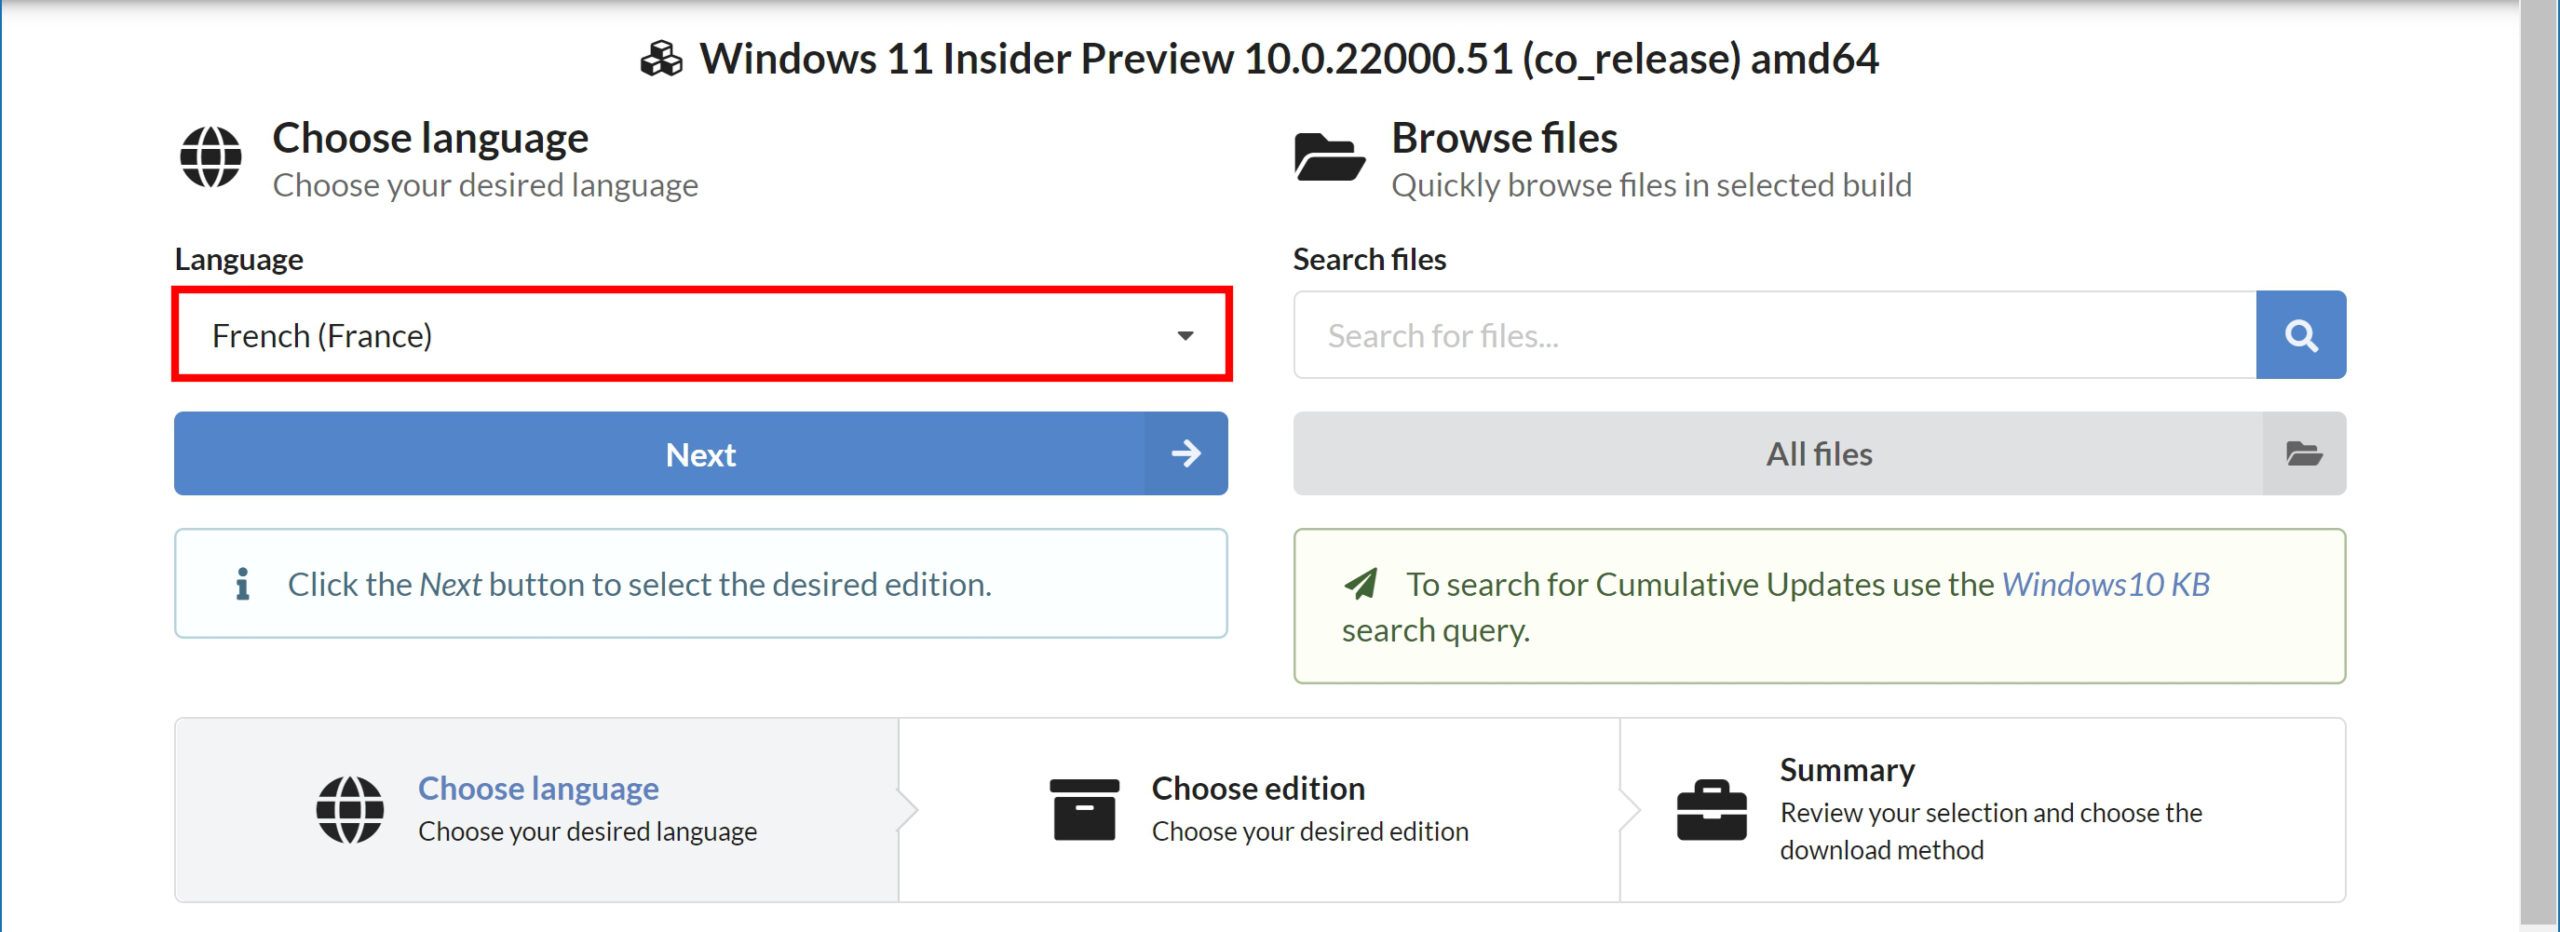Click the globe icon in the Choose language step

pyautogui.click(x=350, y=810)
